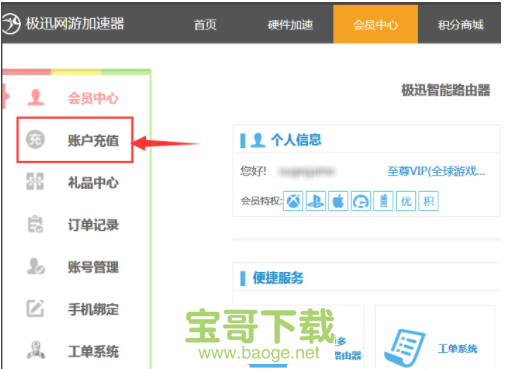The height and width of the screenshot is (369, 521).
Task: Click the 会员特权 label
Action: (261, 201)
